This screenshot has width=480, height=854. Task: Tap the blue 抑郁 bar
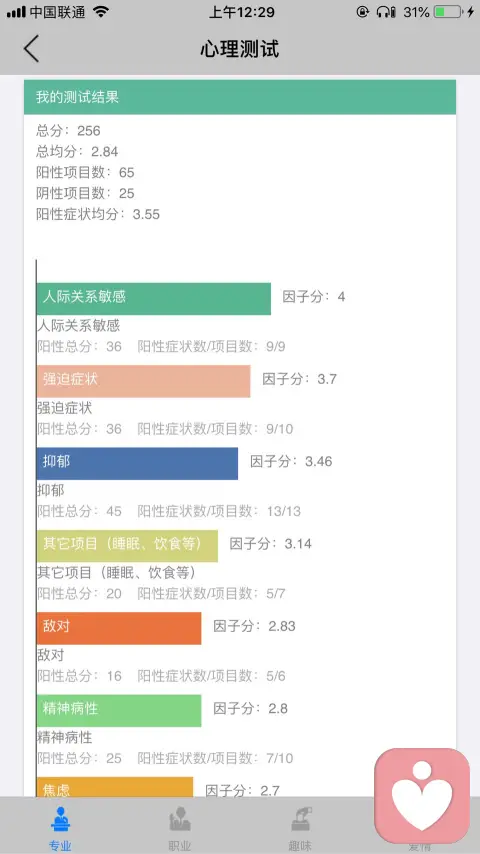(x=137, y=463)
